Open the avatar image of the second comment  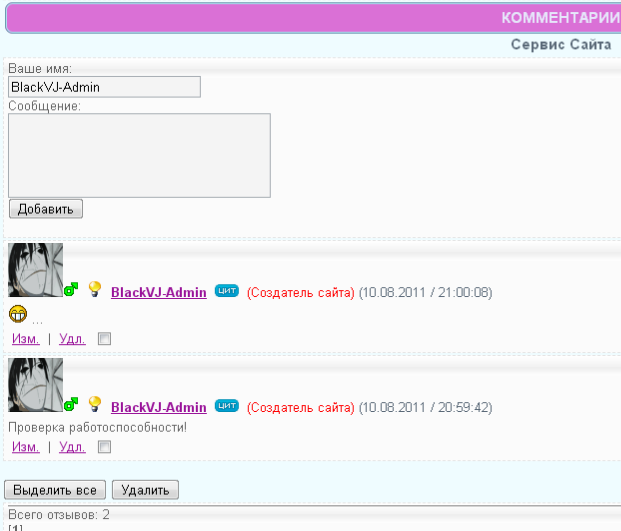pos(36,385)
